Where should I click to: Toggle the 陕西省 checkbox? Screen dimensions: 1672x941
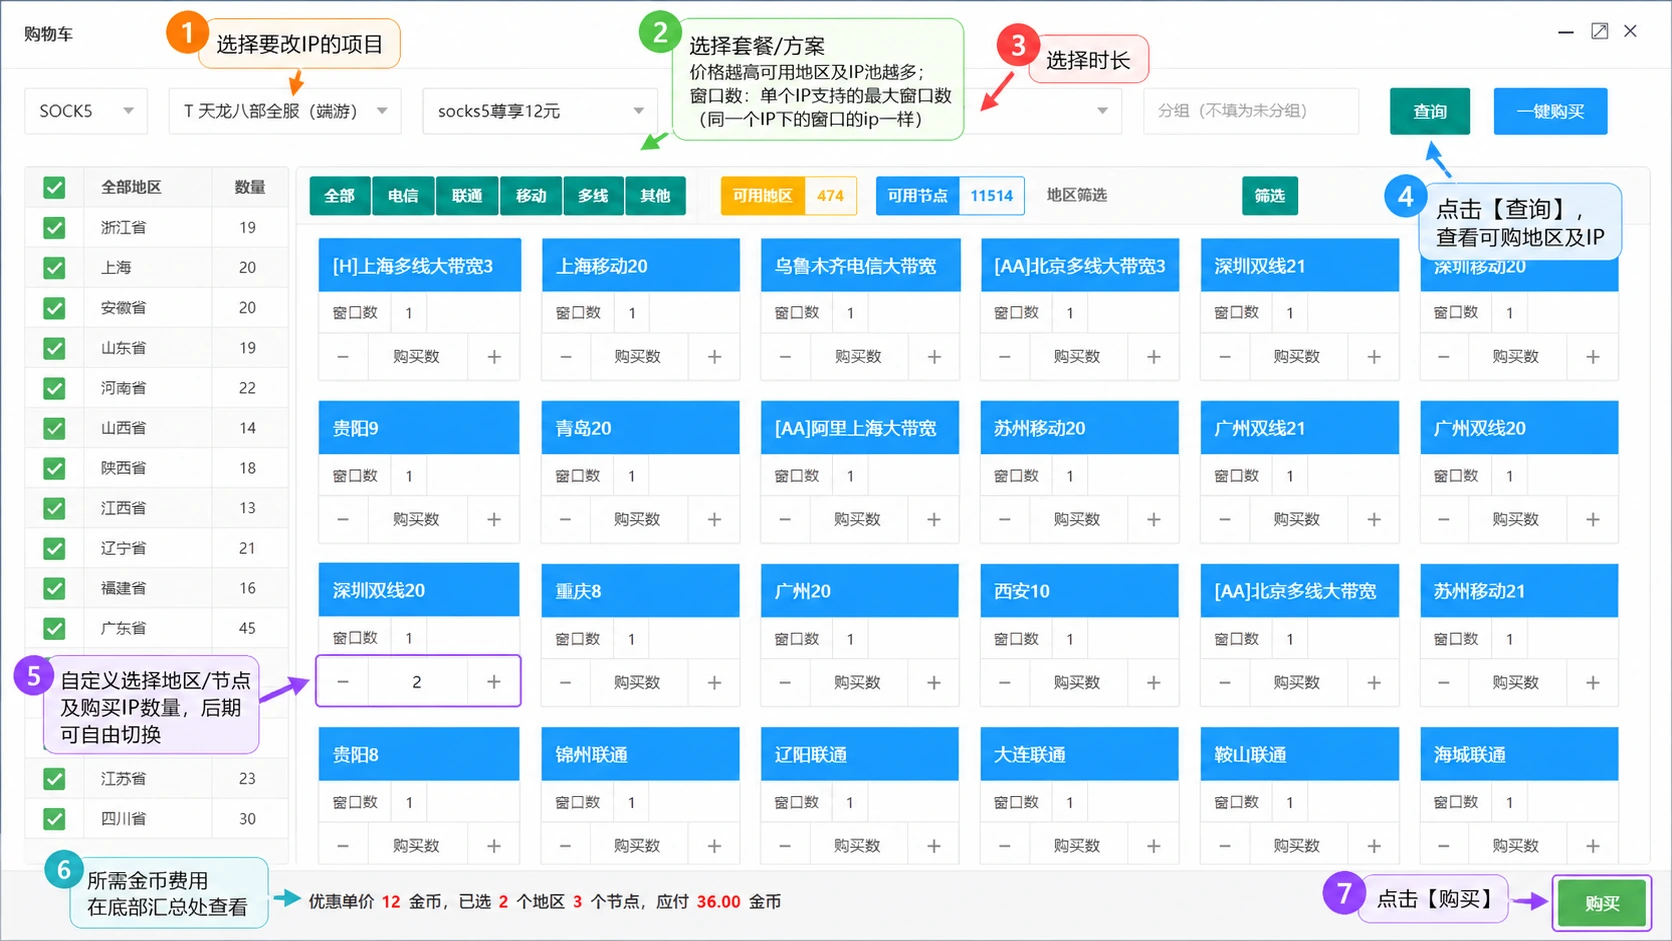[x=54, y=468]
